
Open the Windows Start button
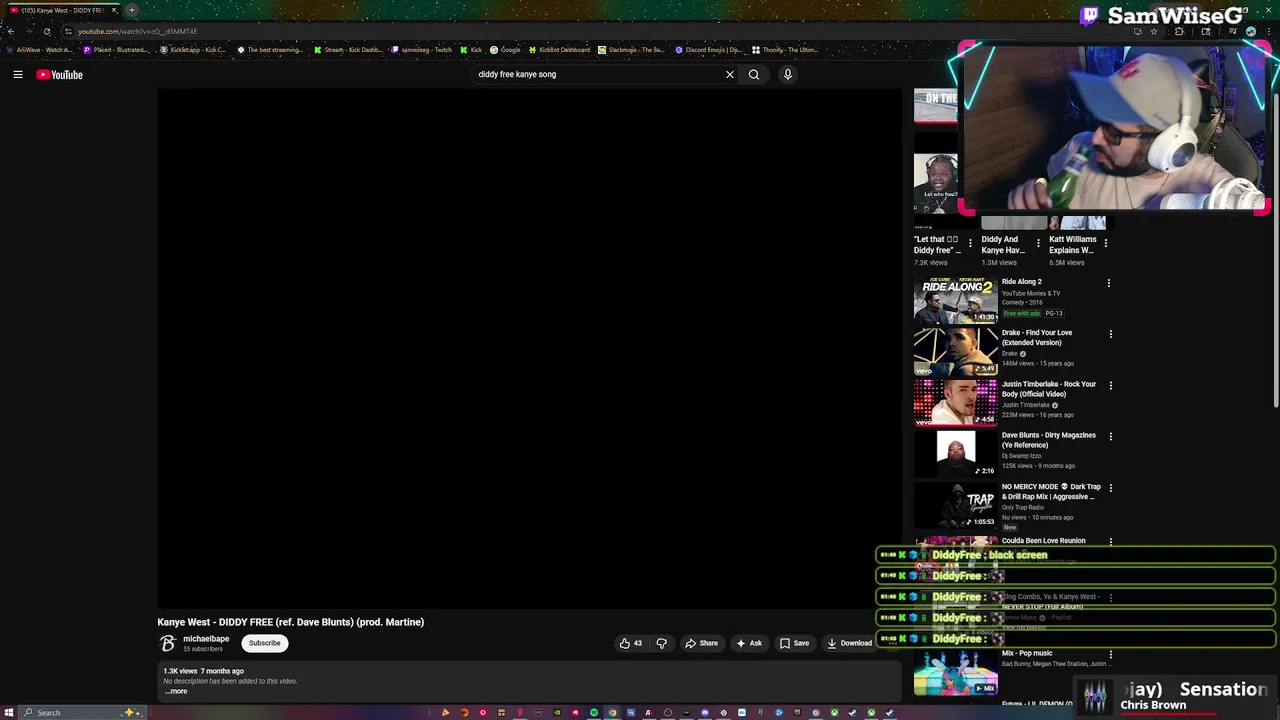coord(9,712)
